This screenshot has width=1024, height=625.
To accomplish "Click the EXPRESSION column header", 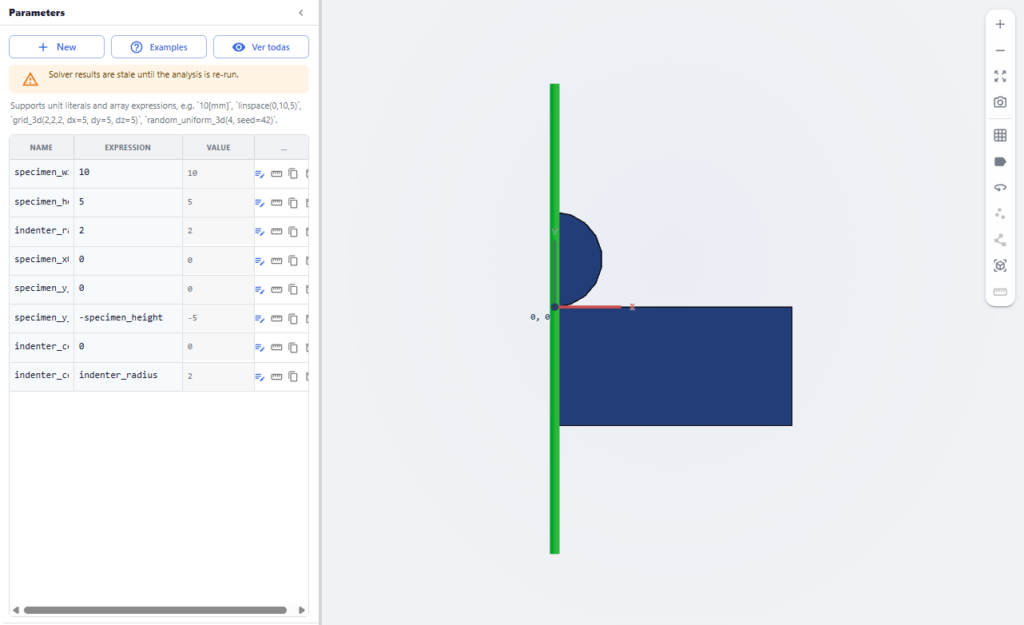I will click(128, 148).
